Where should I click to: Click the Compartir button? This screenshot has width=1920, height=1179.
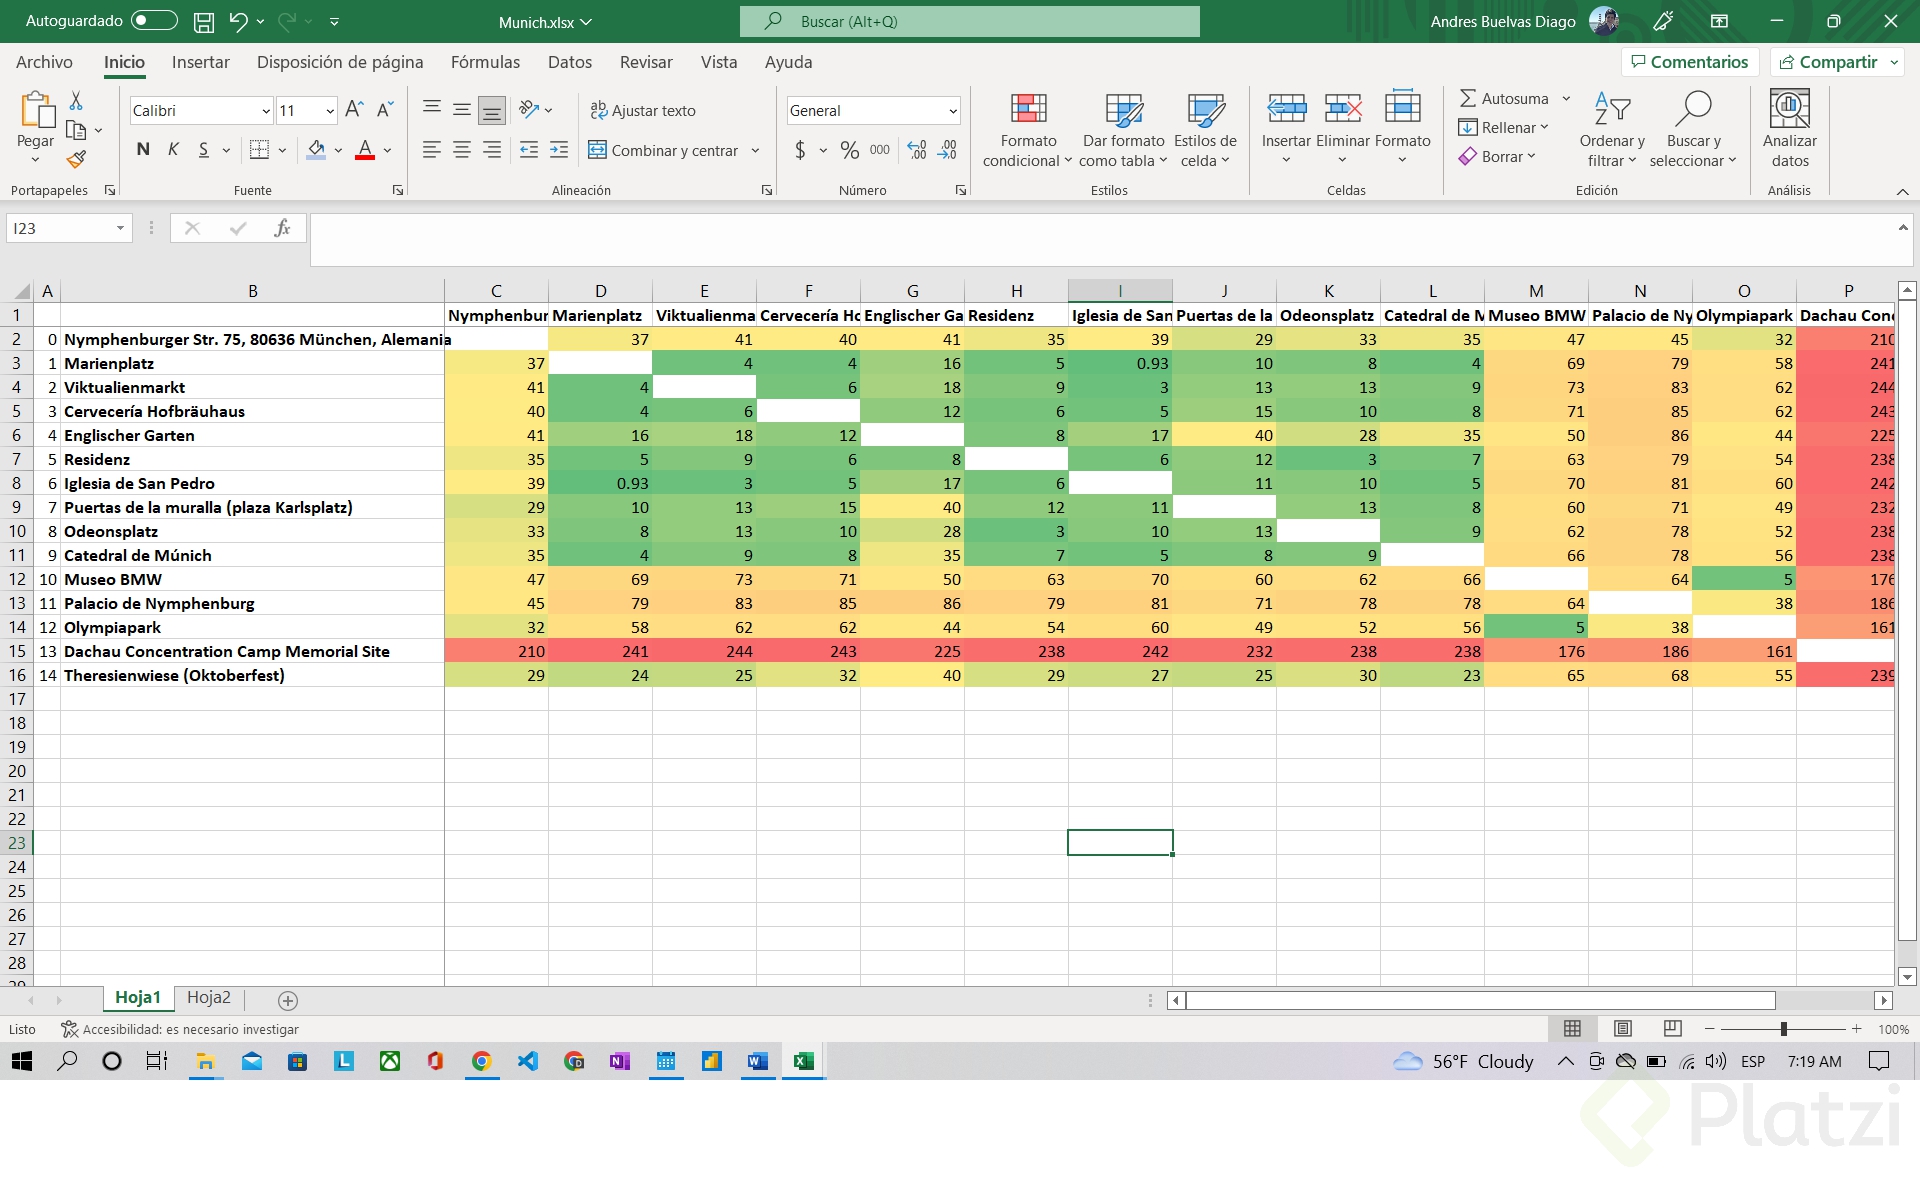[x=1836, y=62]
